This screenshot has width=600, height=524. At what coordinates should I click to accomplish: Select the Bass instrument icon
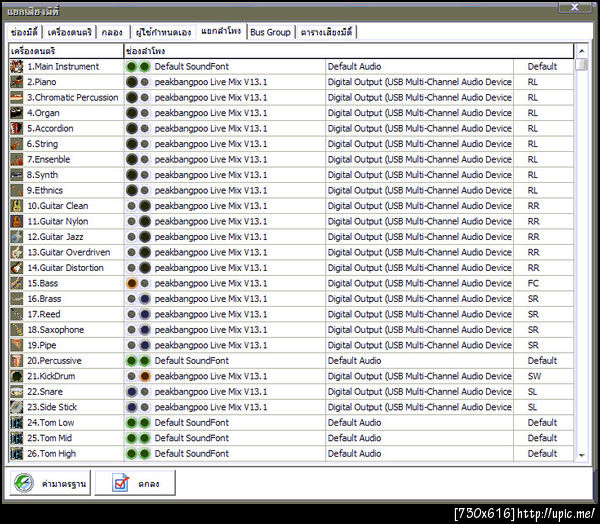[16, 284]
